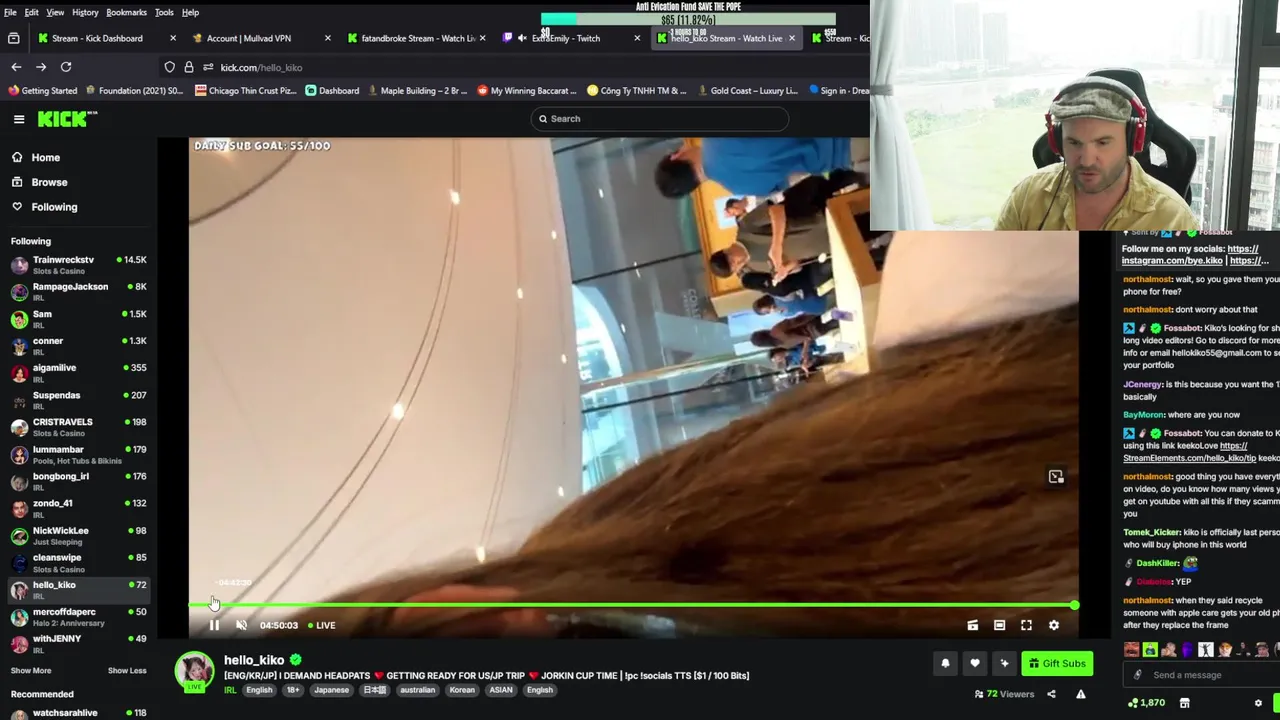1280x720 pixels.
Task: Open mercoffdaperc channel
Action: pos(78,616)
